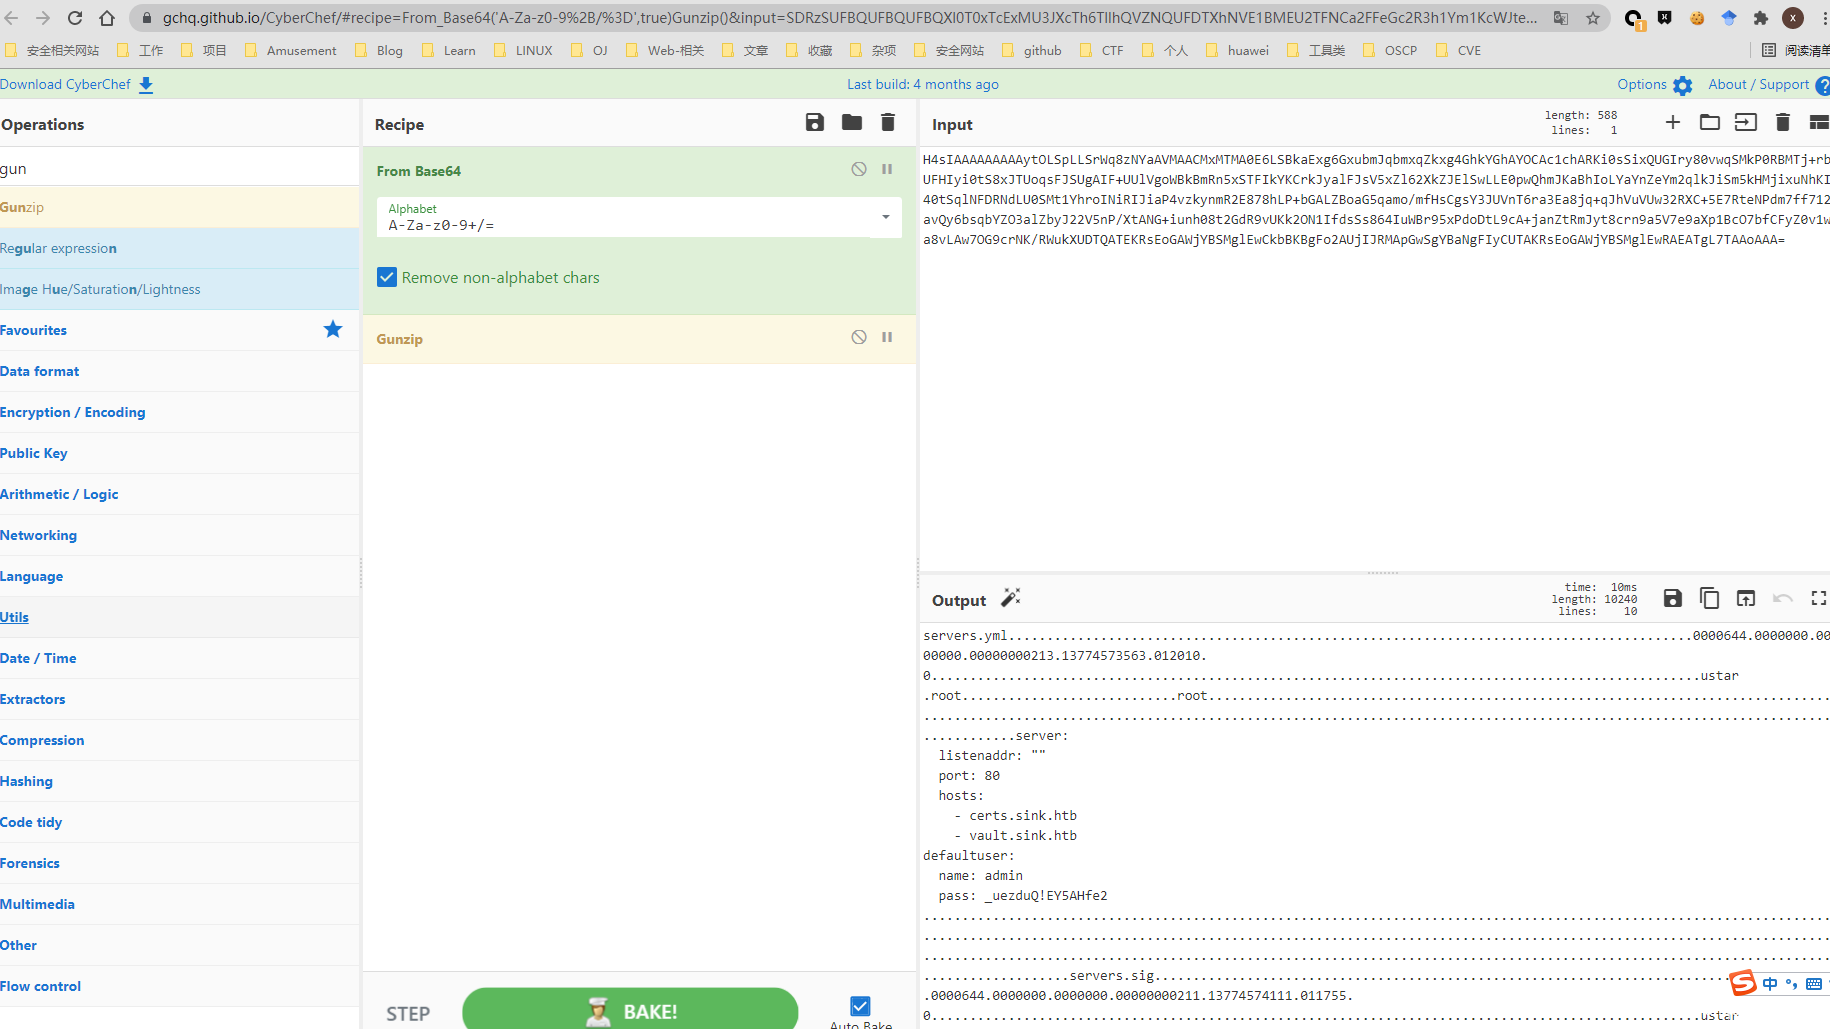Toggle the Auto Bake checkbox
1830x1029 pixels.
click(860, 1006)
